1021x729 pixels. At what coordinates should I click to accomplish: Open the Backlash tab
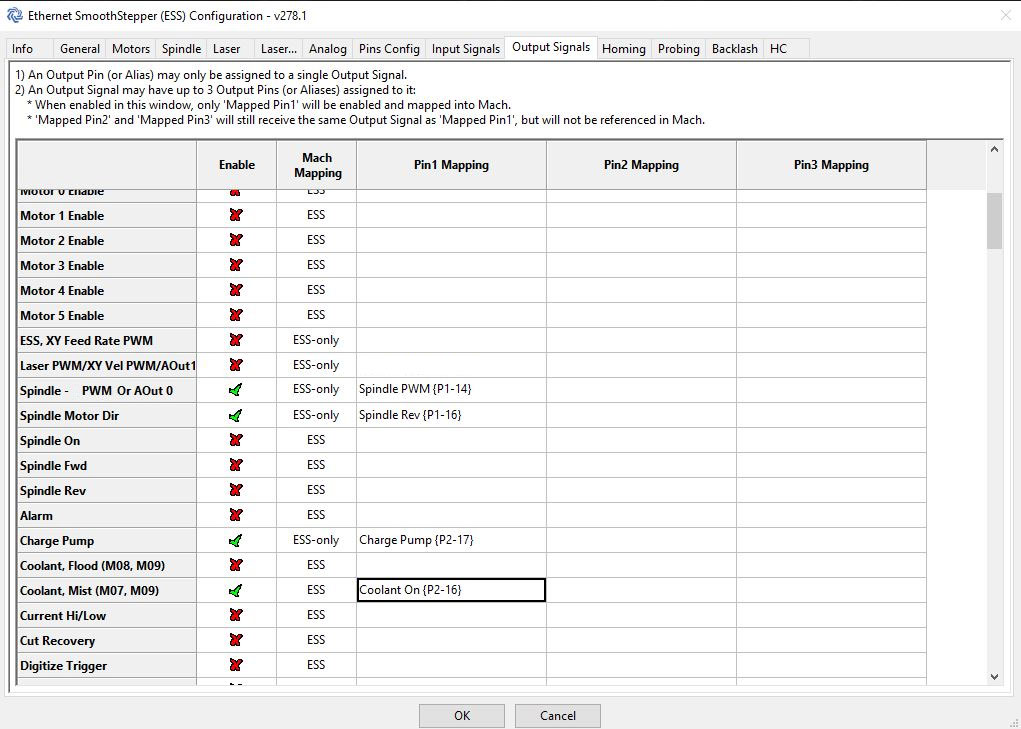pyautogui.click(x=734, y=49)
